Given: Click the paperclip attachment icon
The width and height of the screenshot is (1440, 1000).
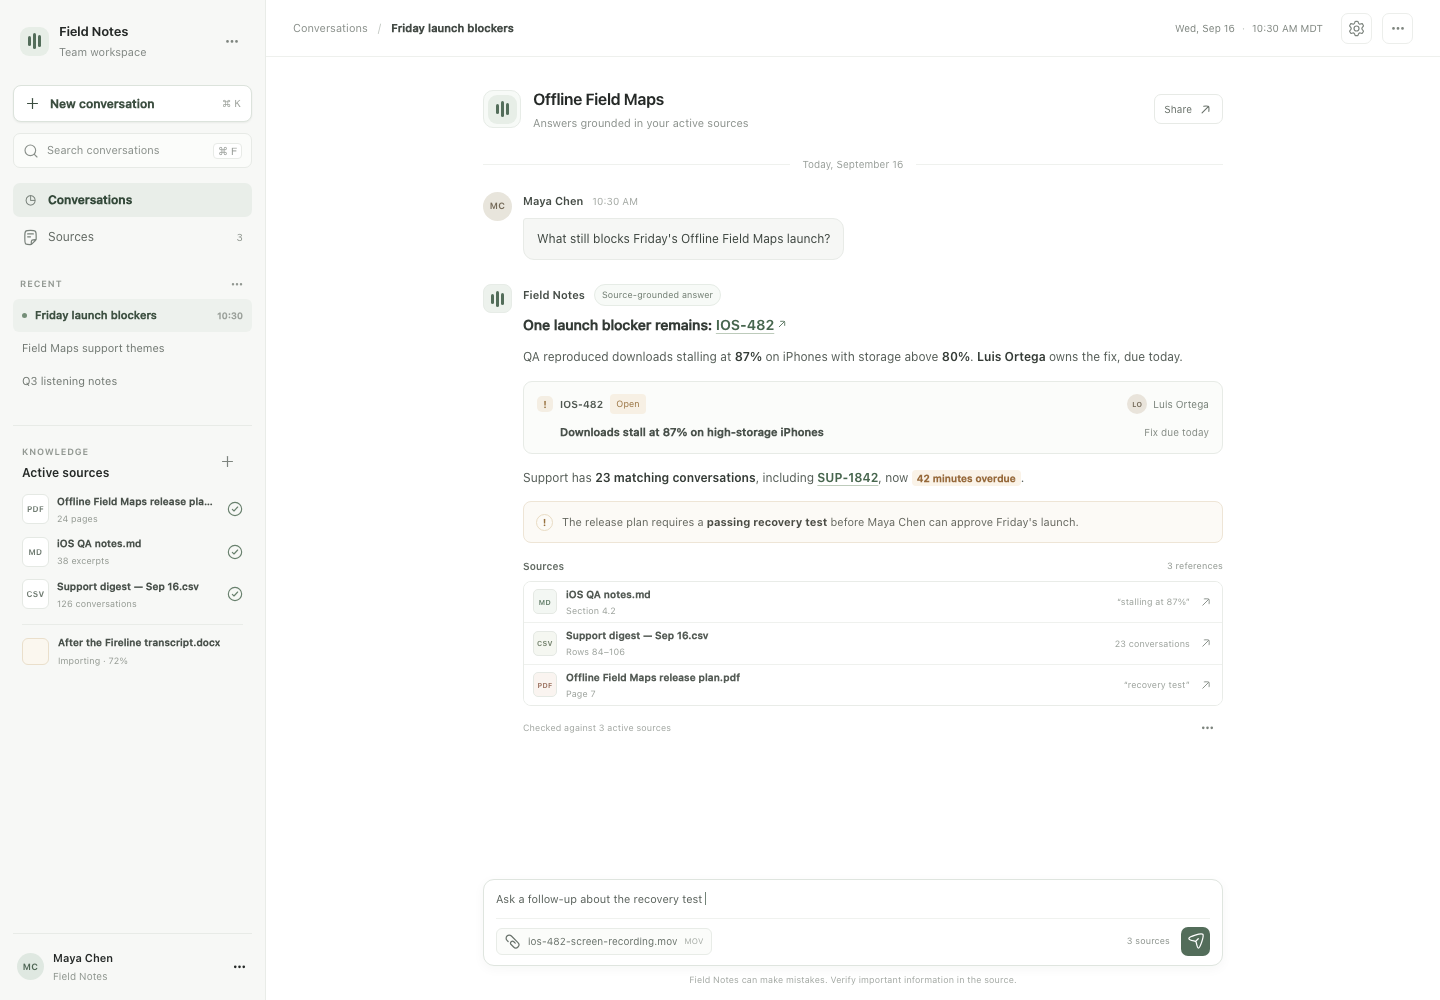Looking at the screenshot, I should [x=512, y=941].
